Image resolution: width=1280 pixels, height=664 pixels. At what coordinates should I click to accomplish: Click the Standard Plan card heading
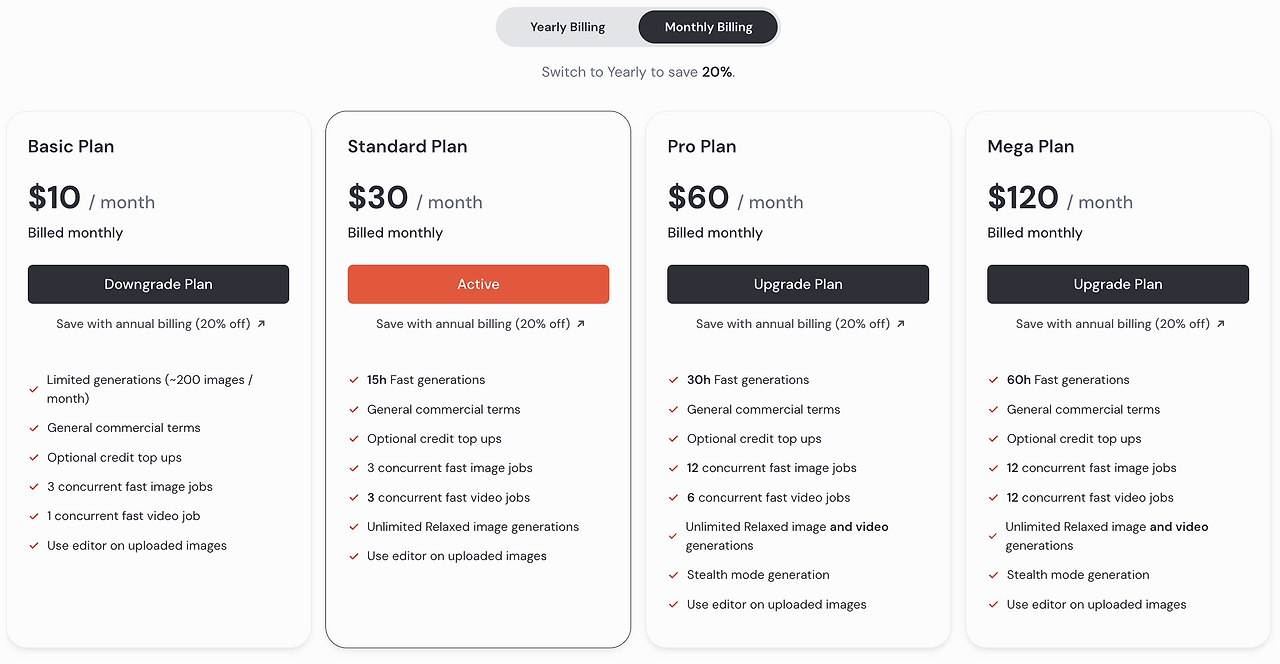(407, 146)
